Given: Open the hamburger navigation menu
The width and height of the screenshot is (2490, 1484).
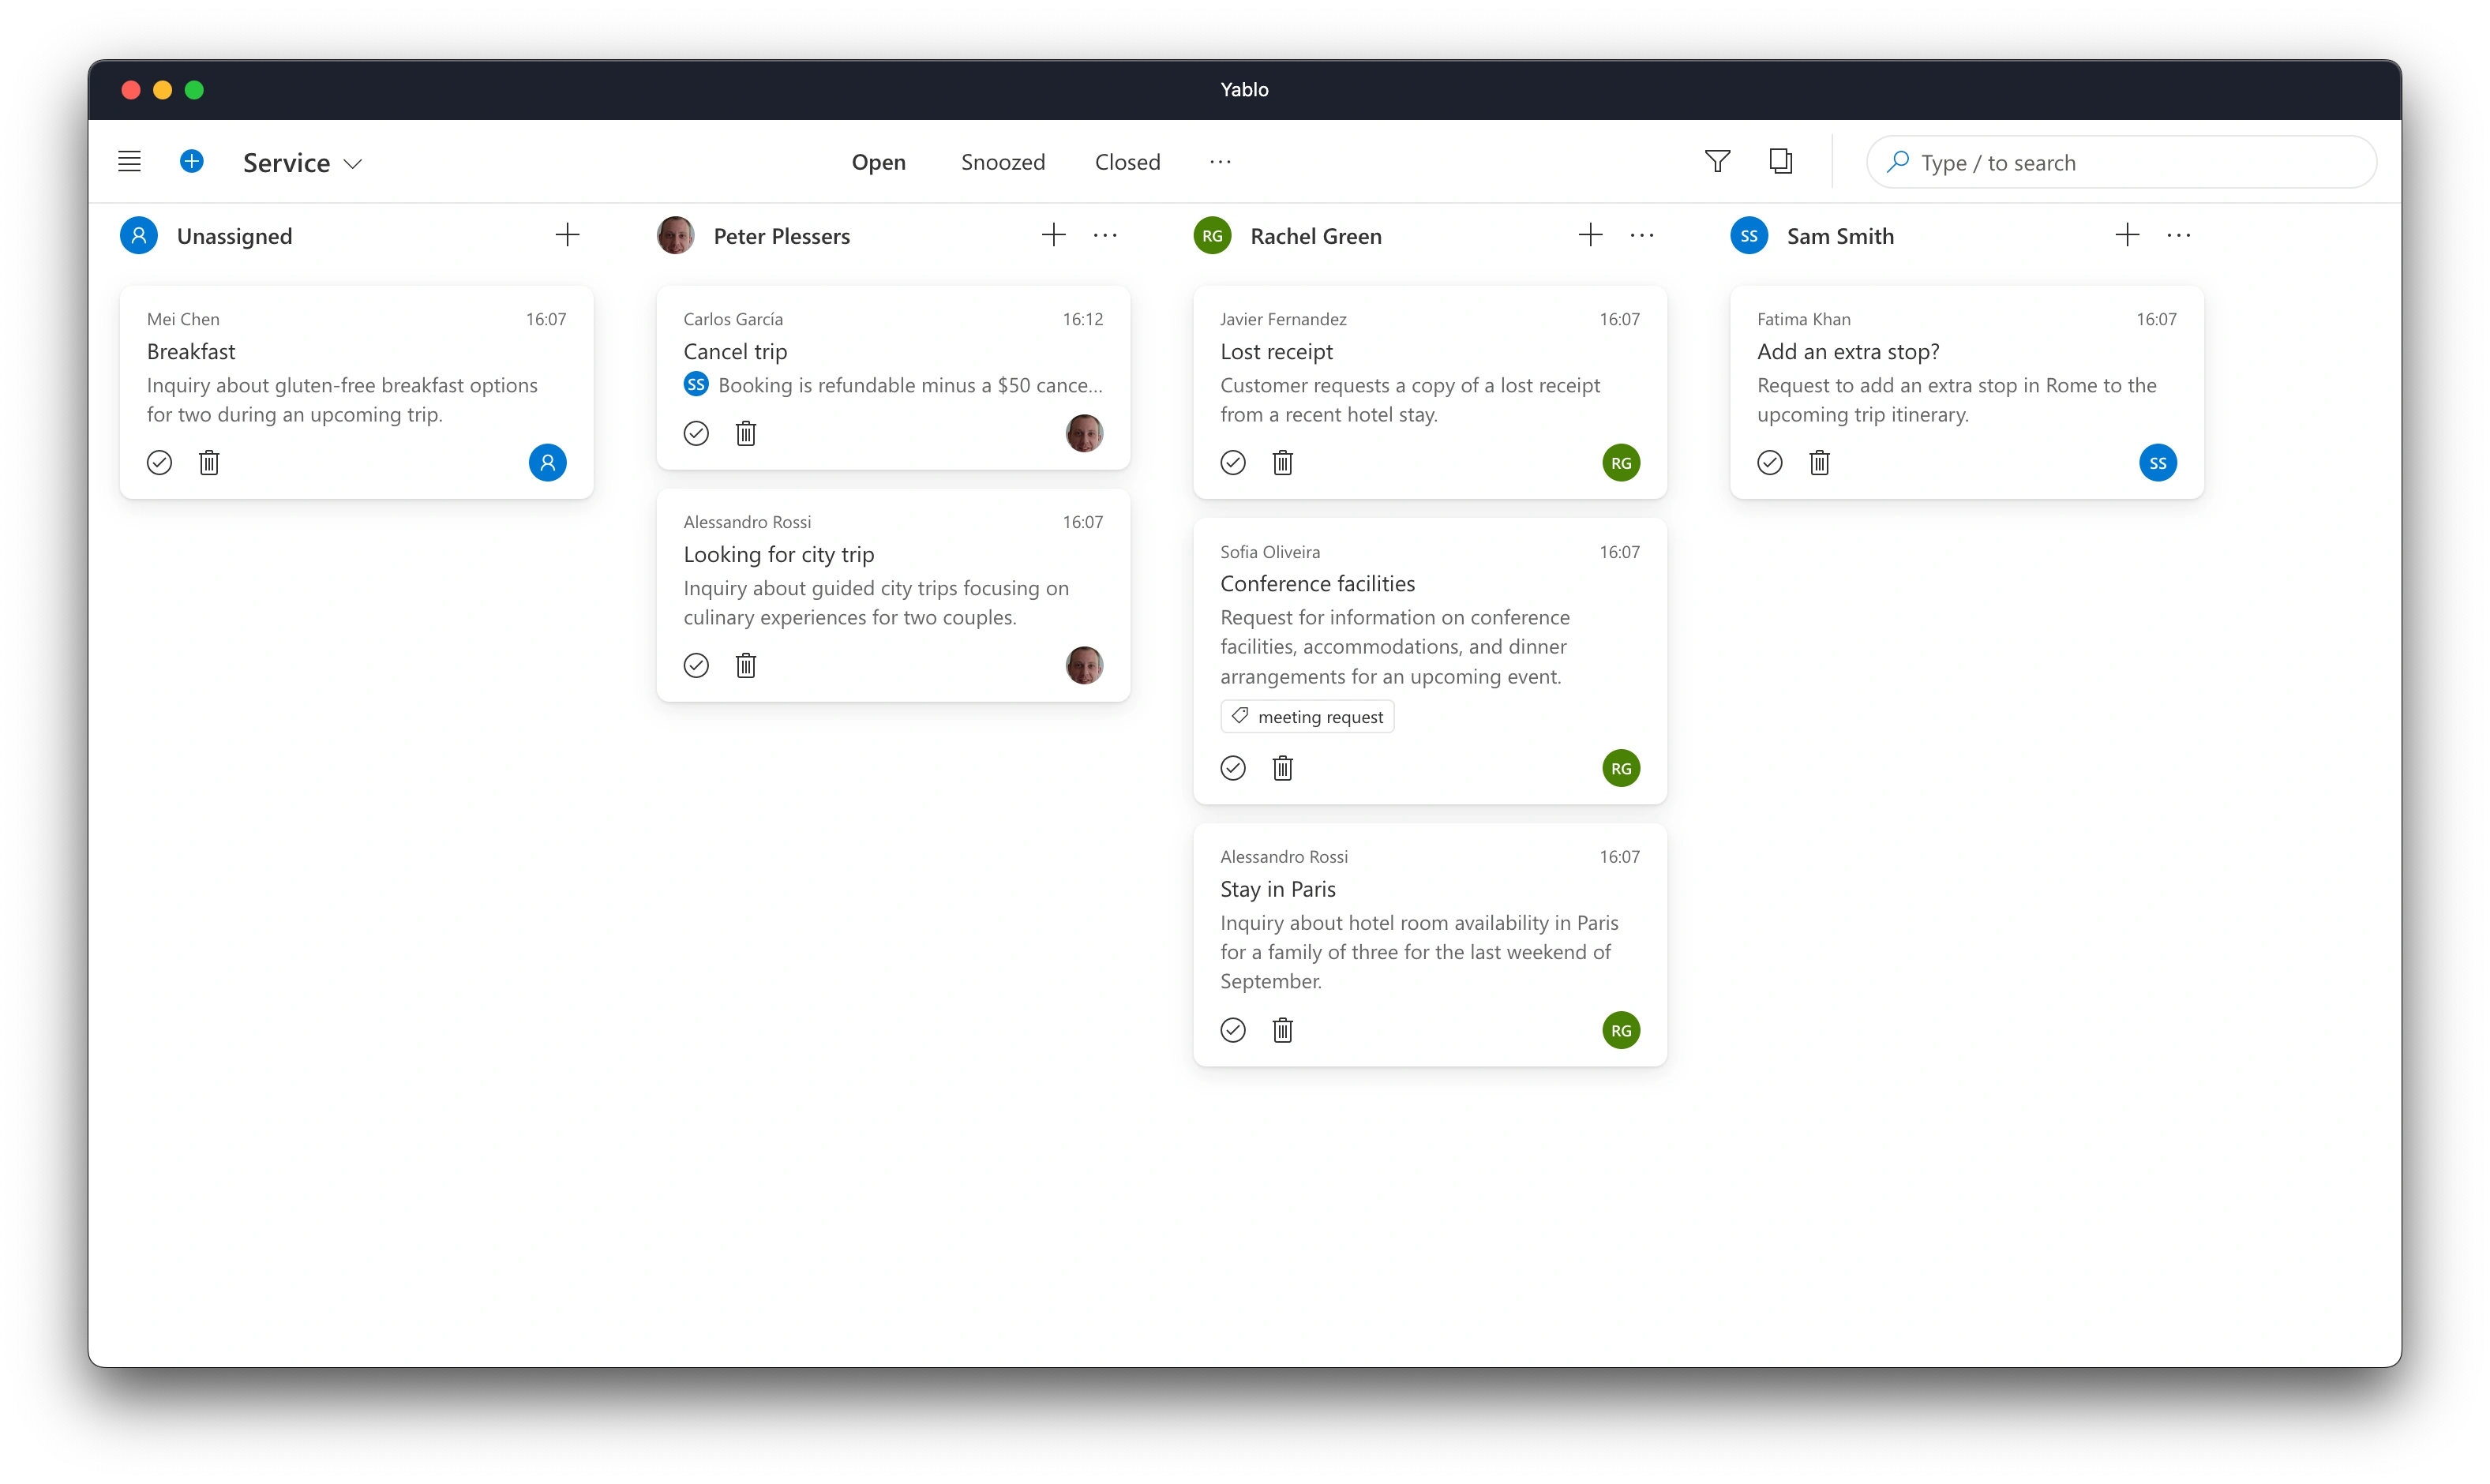Looking at the screenshot, I should click(x=129, y=161).
